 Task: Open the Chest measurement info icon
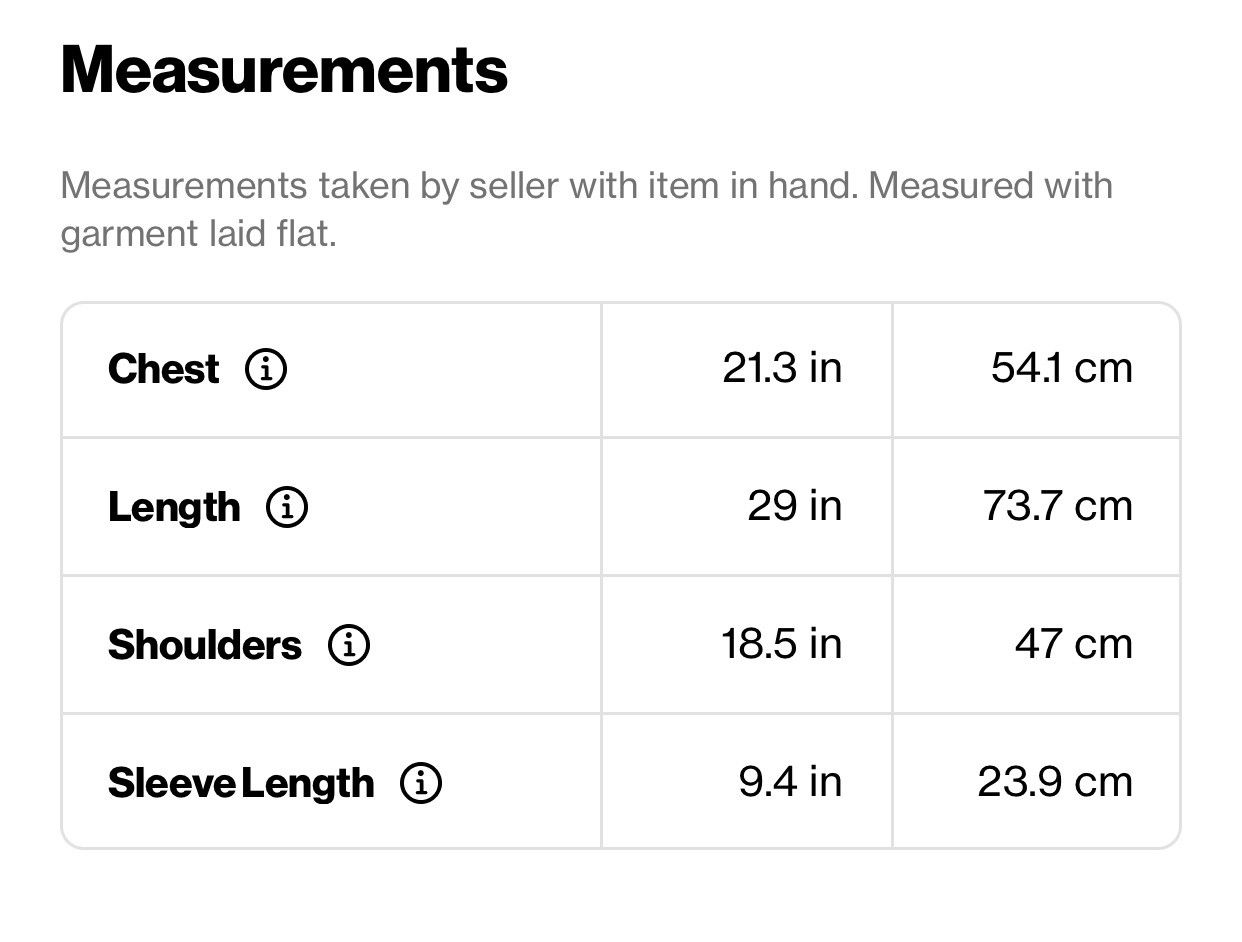click(x=266, y=369)
